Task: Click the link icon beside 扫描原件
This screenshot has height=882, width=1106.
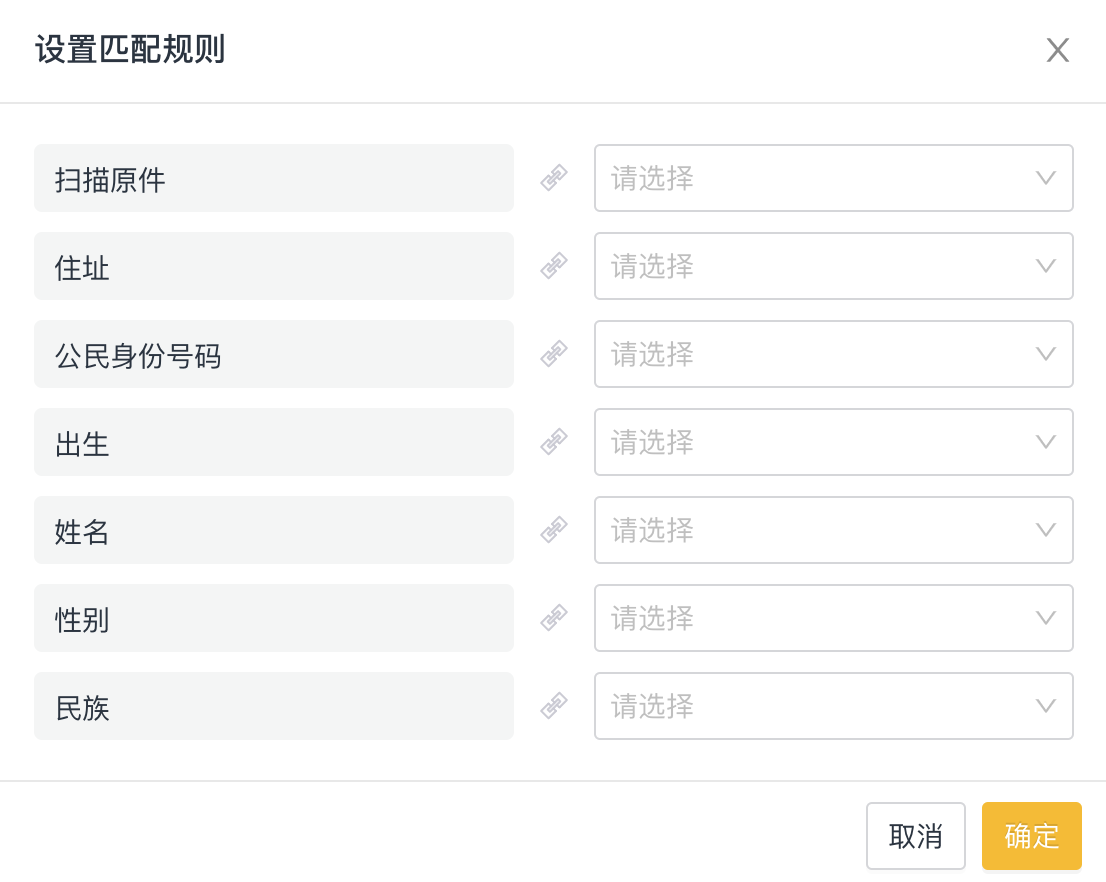Action: (554, 178)
